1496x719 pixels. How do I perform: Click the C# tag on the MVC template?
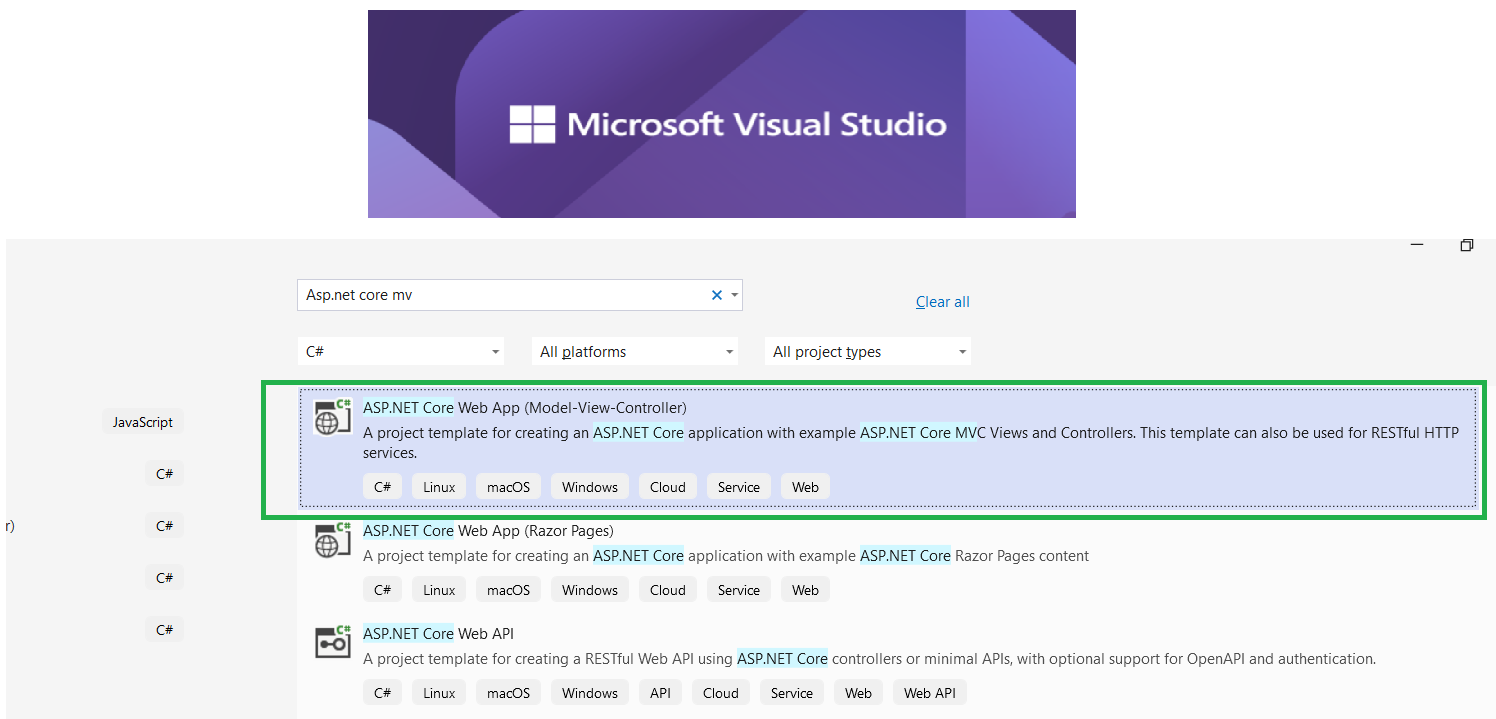coord(382,487)
